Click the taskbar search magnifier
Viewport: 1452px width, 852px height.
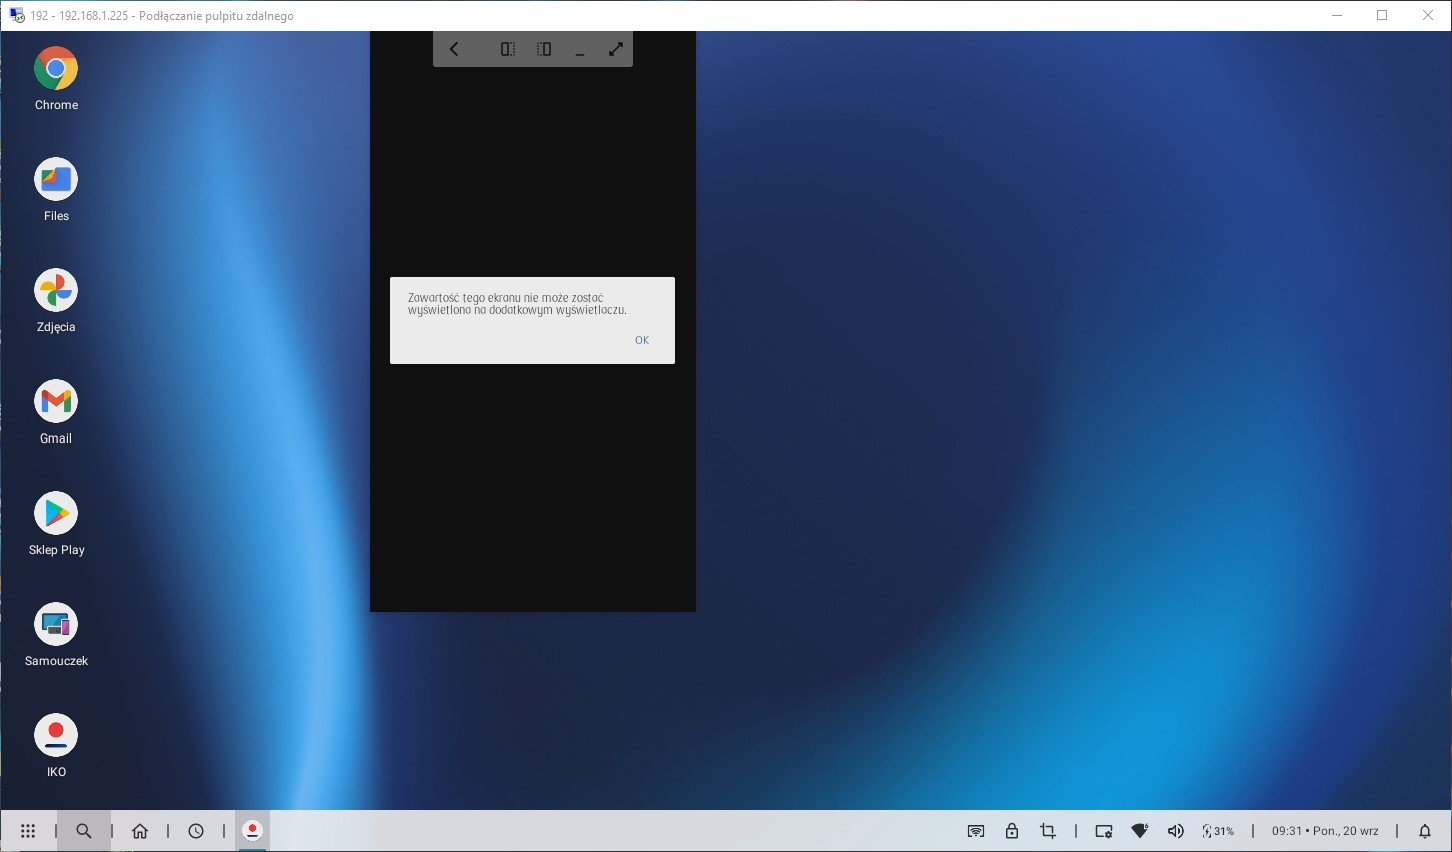click(84, 831)
